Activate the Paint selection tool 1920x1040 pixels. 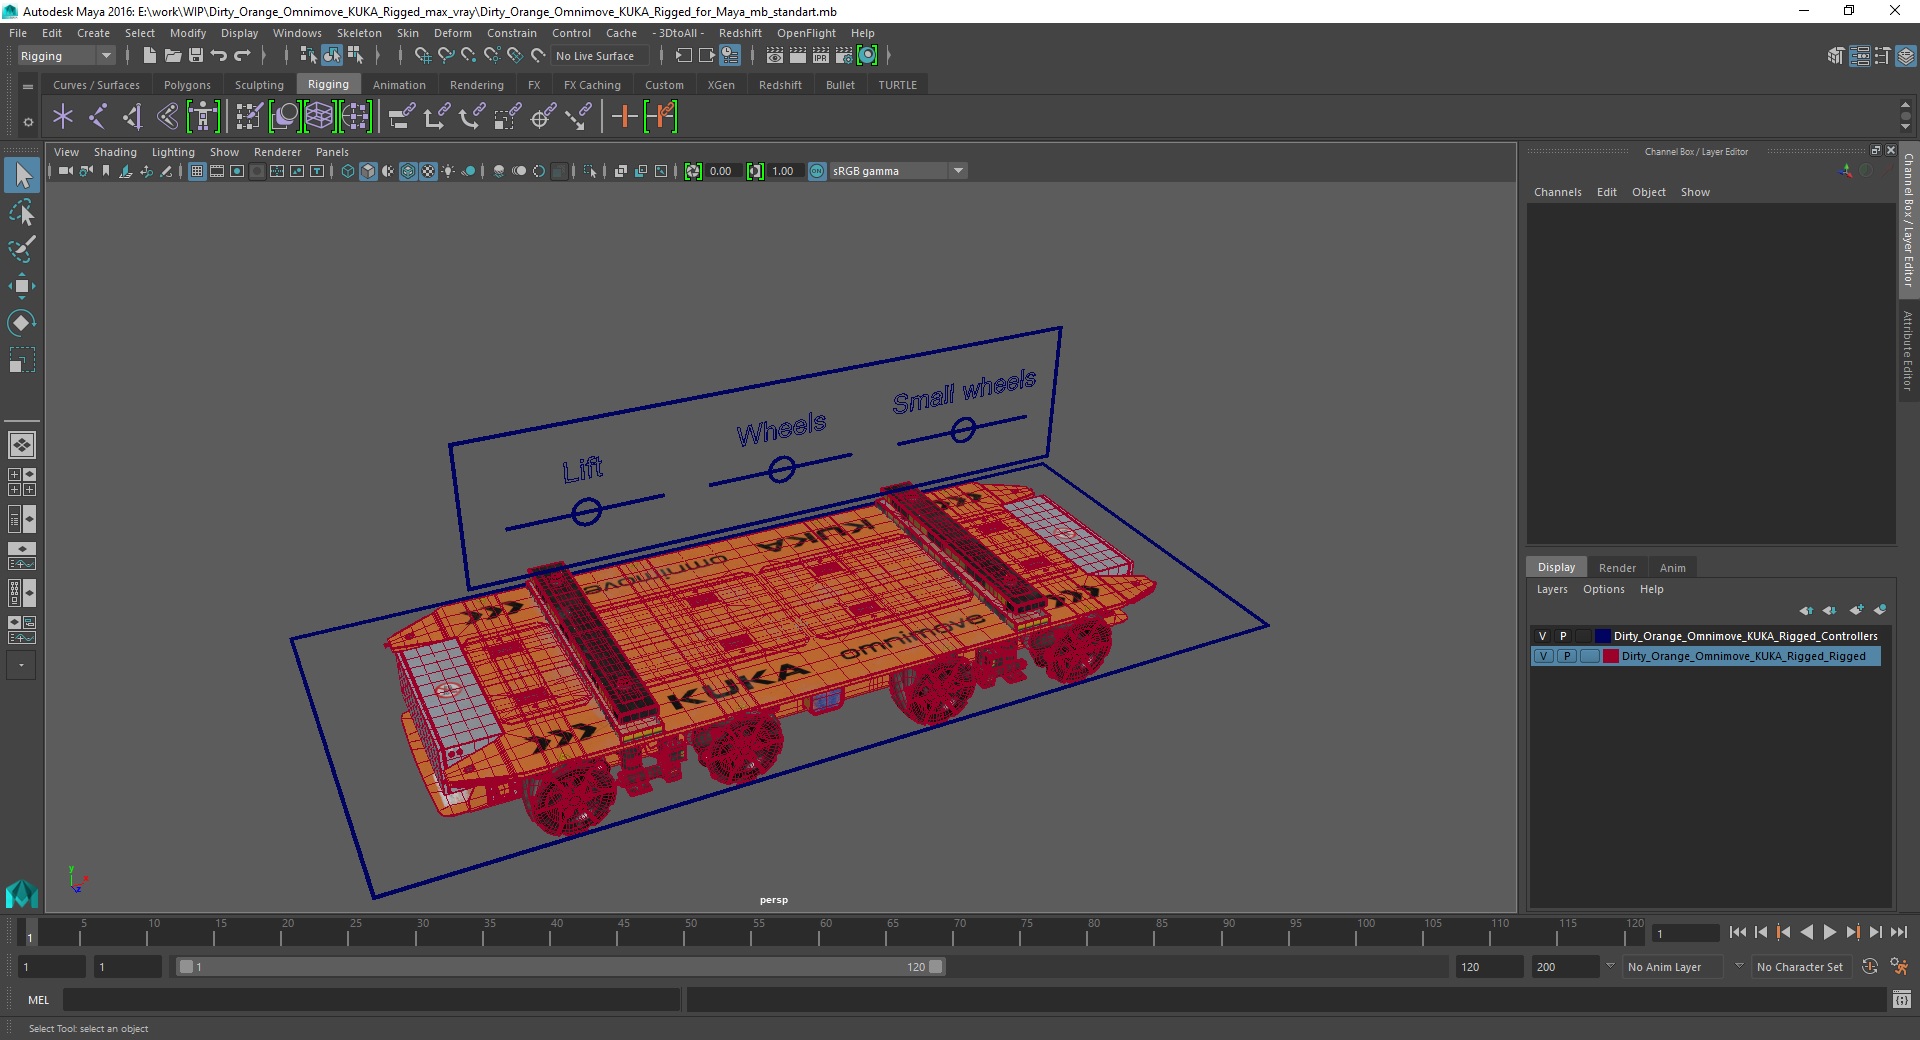click(x=22, y=249)
